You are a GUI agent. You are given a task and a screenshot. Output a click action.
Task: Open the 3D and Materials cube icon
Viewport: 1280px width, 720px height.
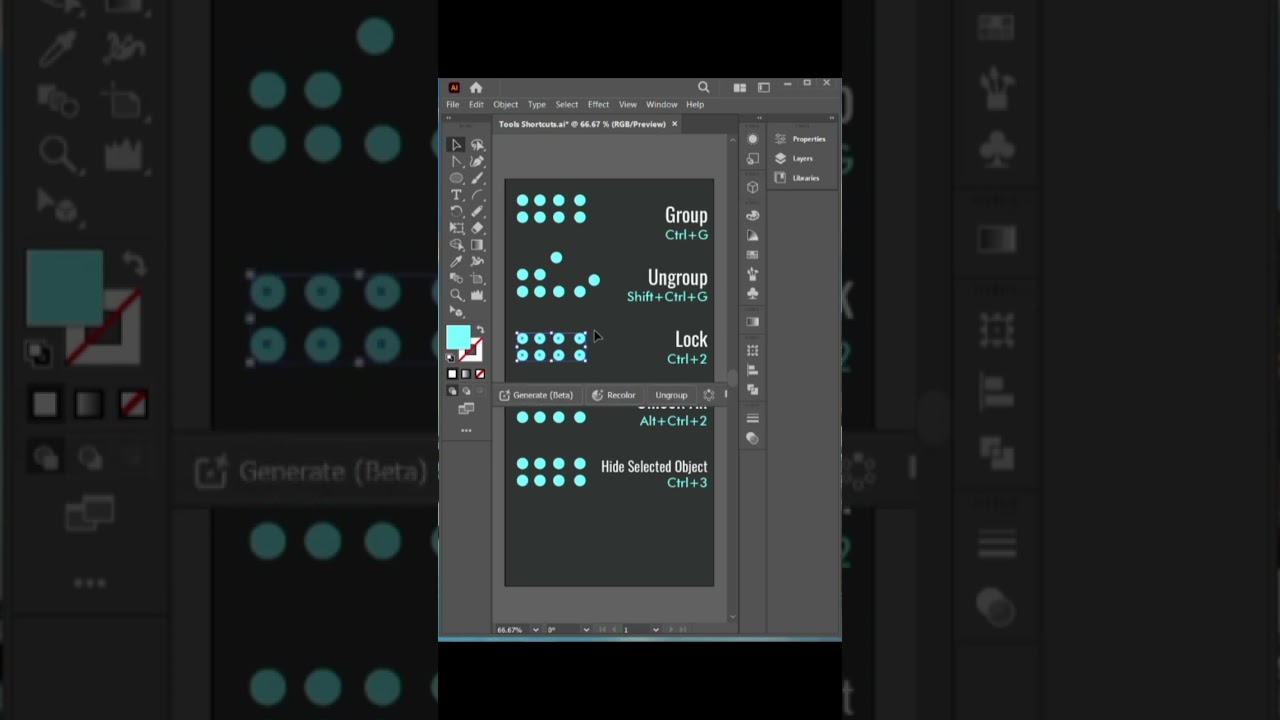pos(752,187)
